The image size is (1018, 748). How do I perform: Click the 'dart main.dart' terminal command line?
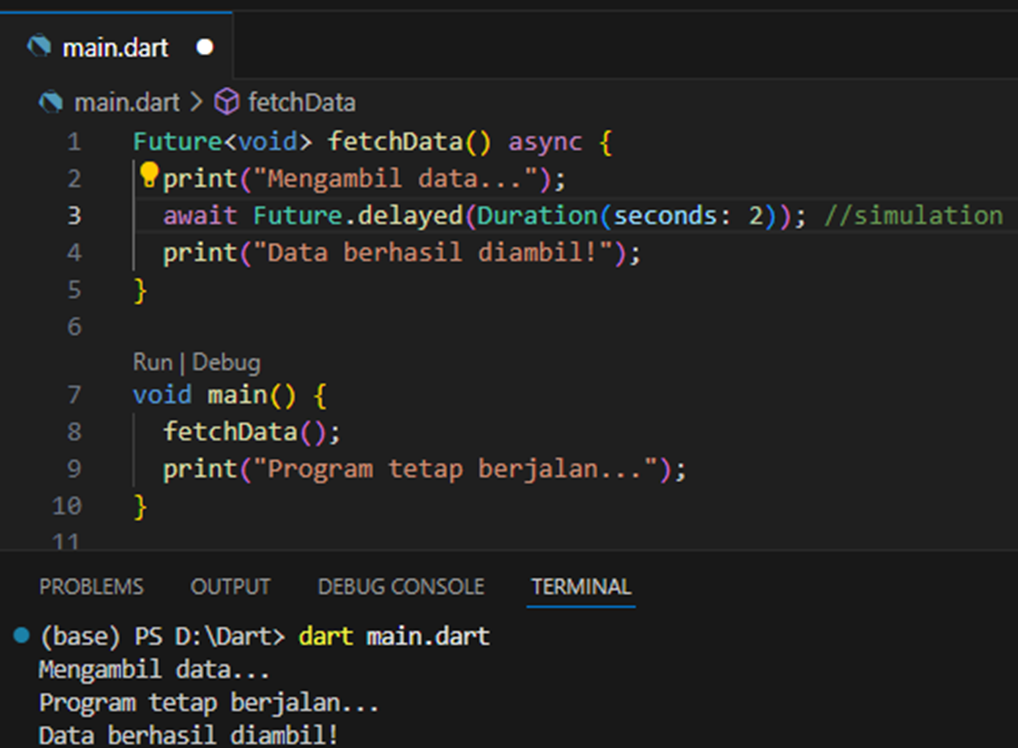[394, 636]
